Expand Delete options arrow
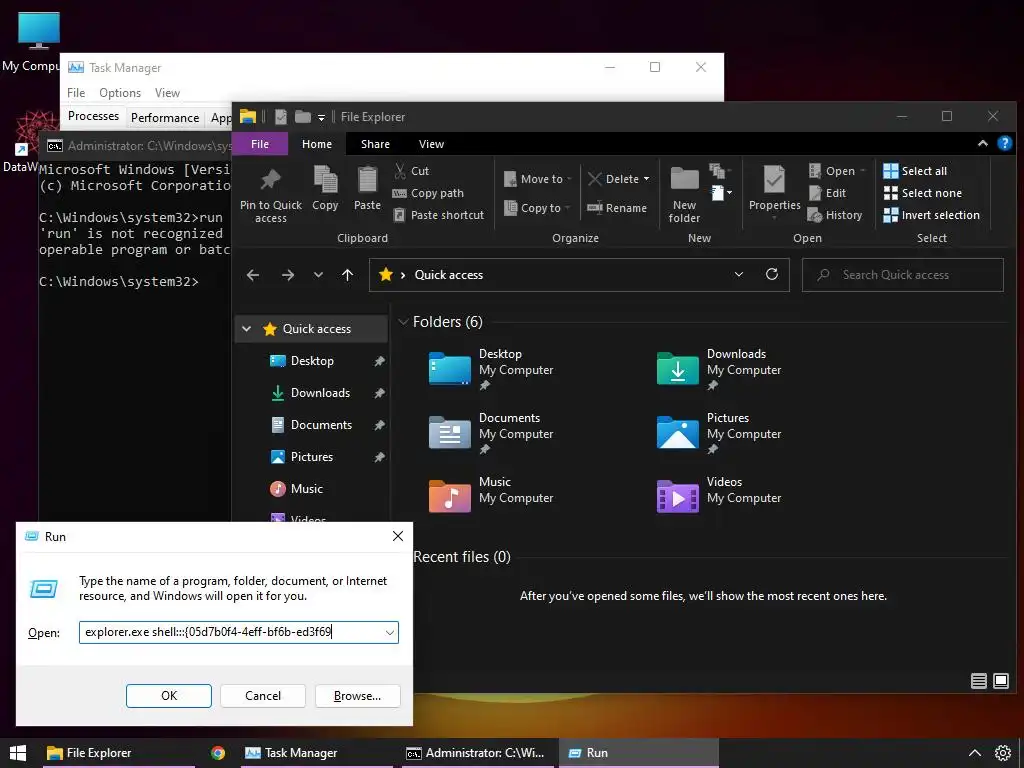 647,179
